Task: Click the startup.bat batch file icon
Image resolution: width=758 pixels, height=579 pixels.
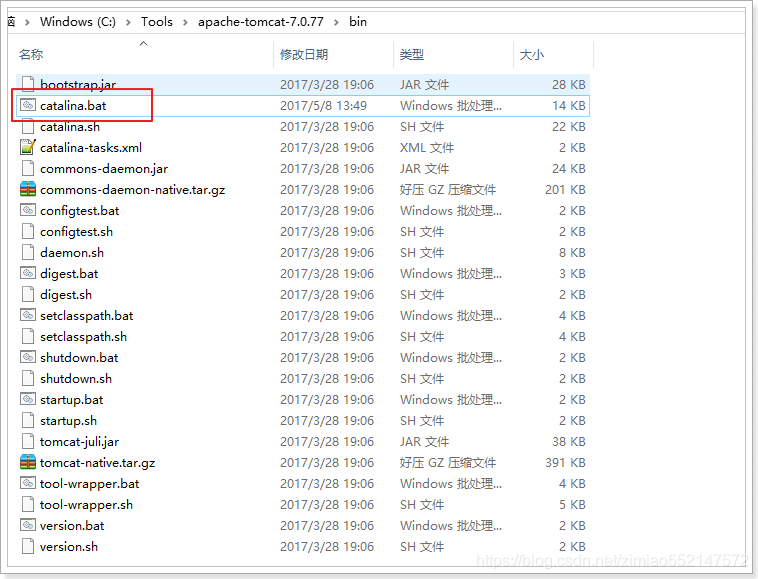Action: [x=28, y=399]
